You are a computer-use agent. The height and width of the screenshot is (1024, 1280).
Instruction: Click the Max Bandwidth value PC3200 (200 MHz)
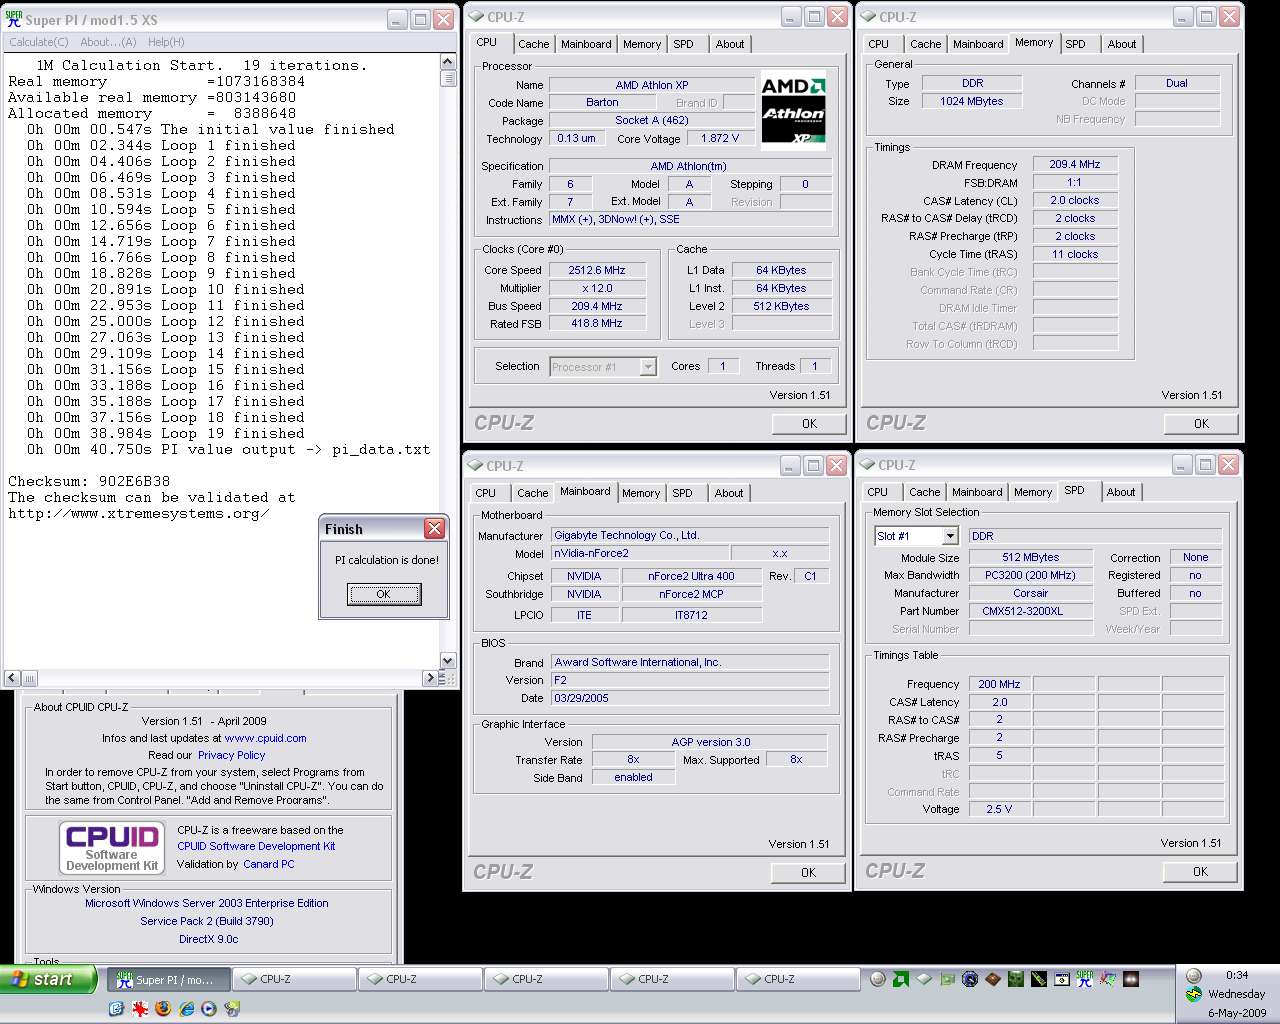(x=1030, y=575)
